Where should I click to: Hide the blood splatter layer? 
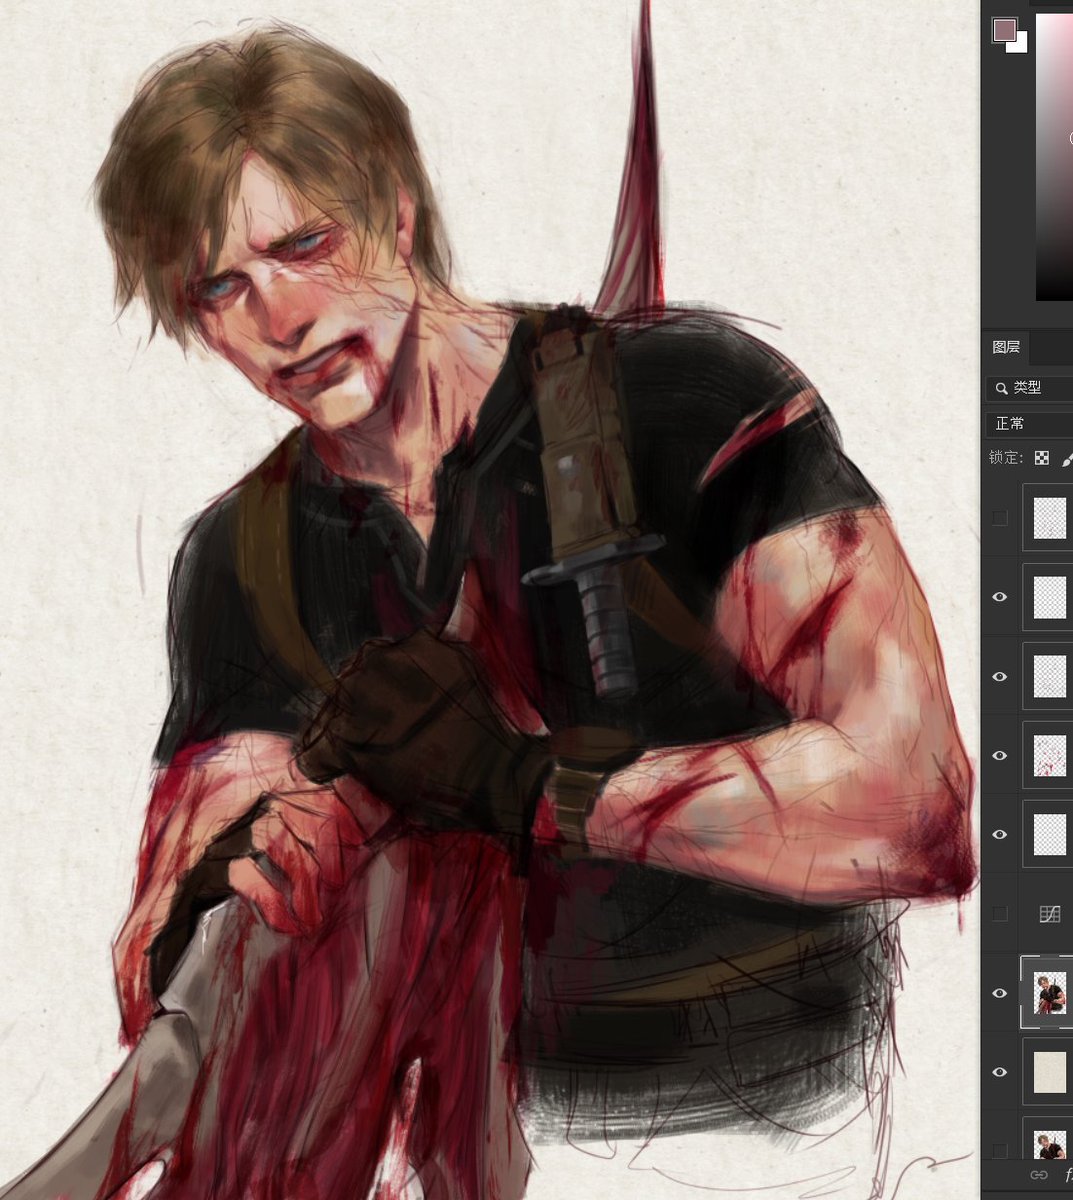point(999,756)
